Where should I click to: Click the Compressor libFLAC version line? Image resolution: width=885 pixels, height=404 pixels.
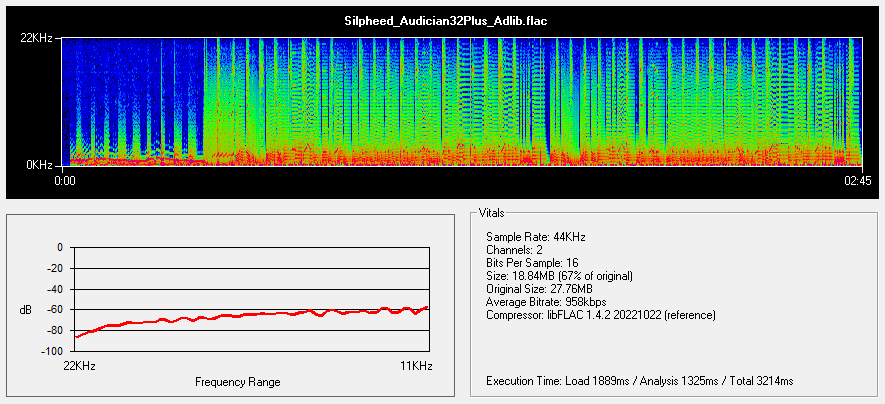click(601, 314)
